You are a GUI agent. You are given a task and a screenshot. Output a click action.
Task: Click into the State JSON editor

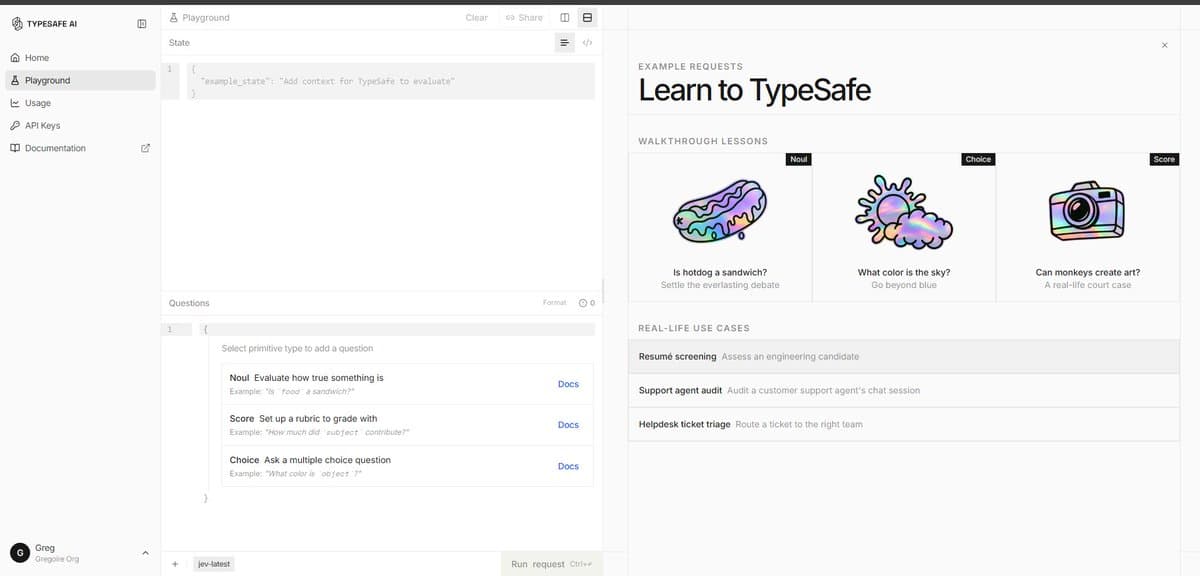(x=390, y=81)
